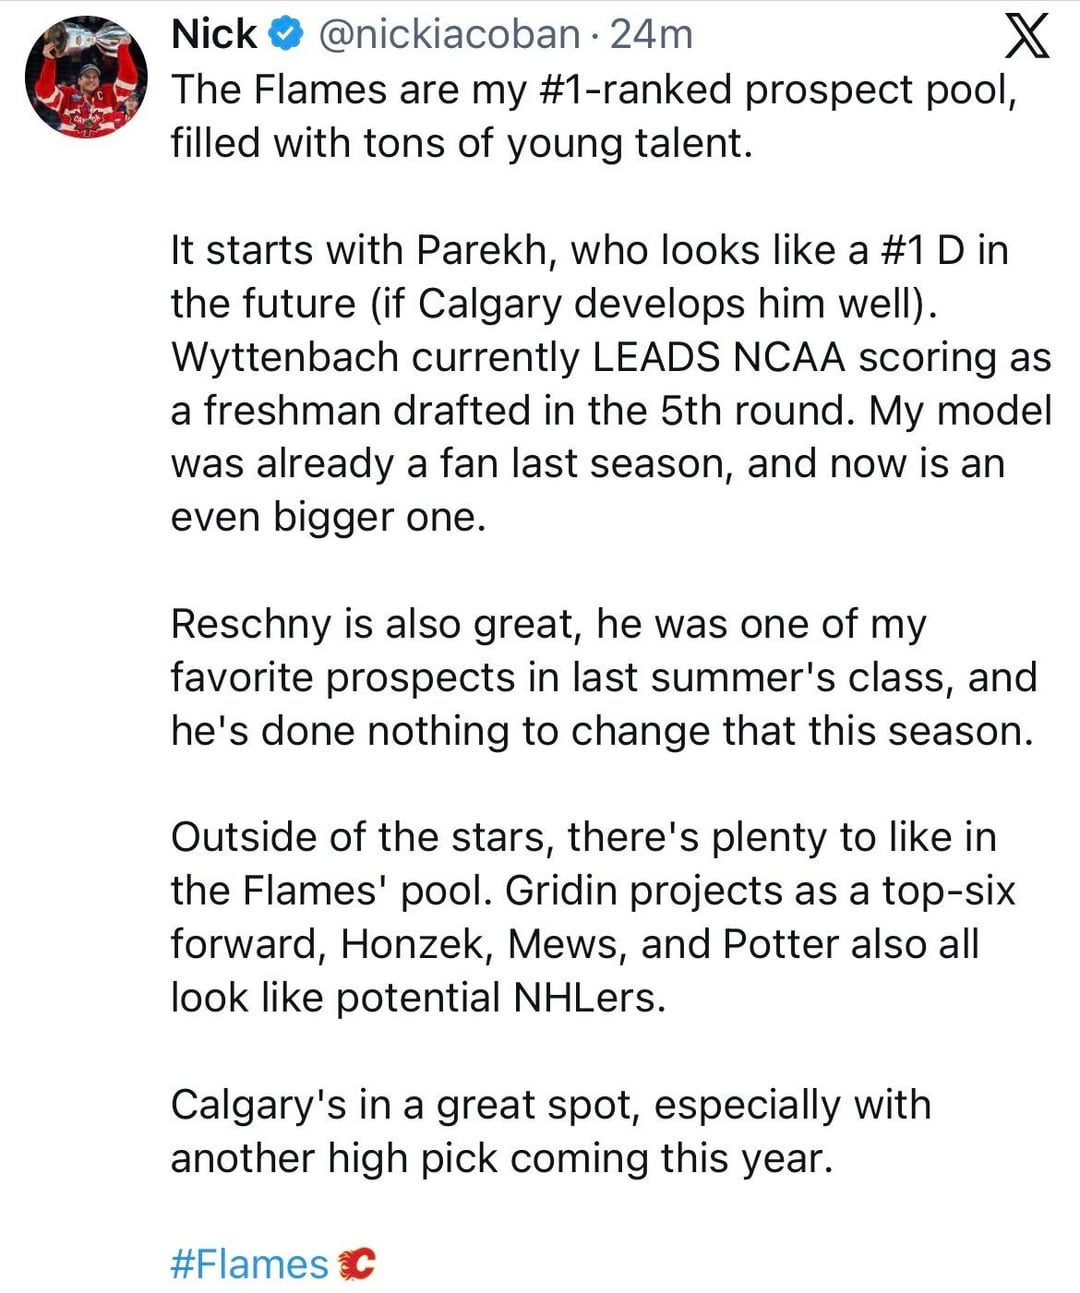Click the Calgary Flames logo emoji
The image size is (1080, 1293).
point(356,1265)
